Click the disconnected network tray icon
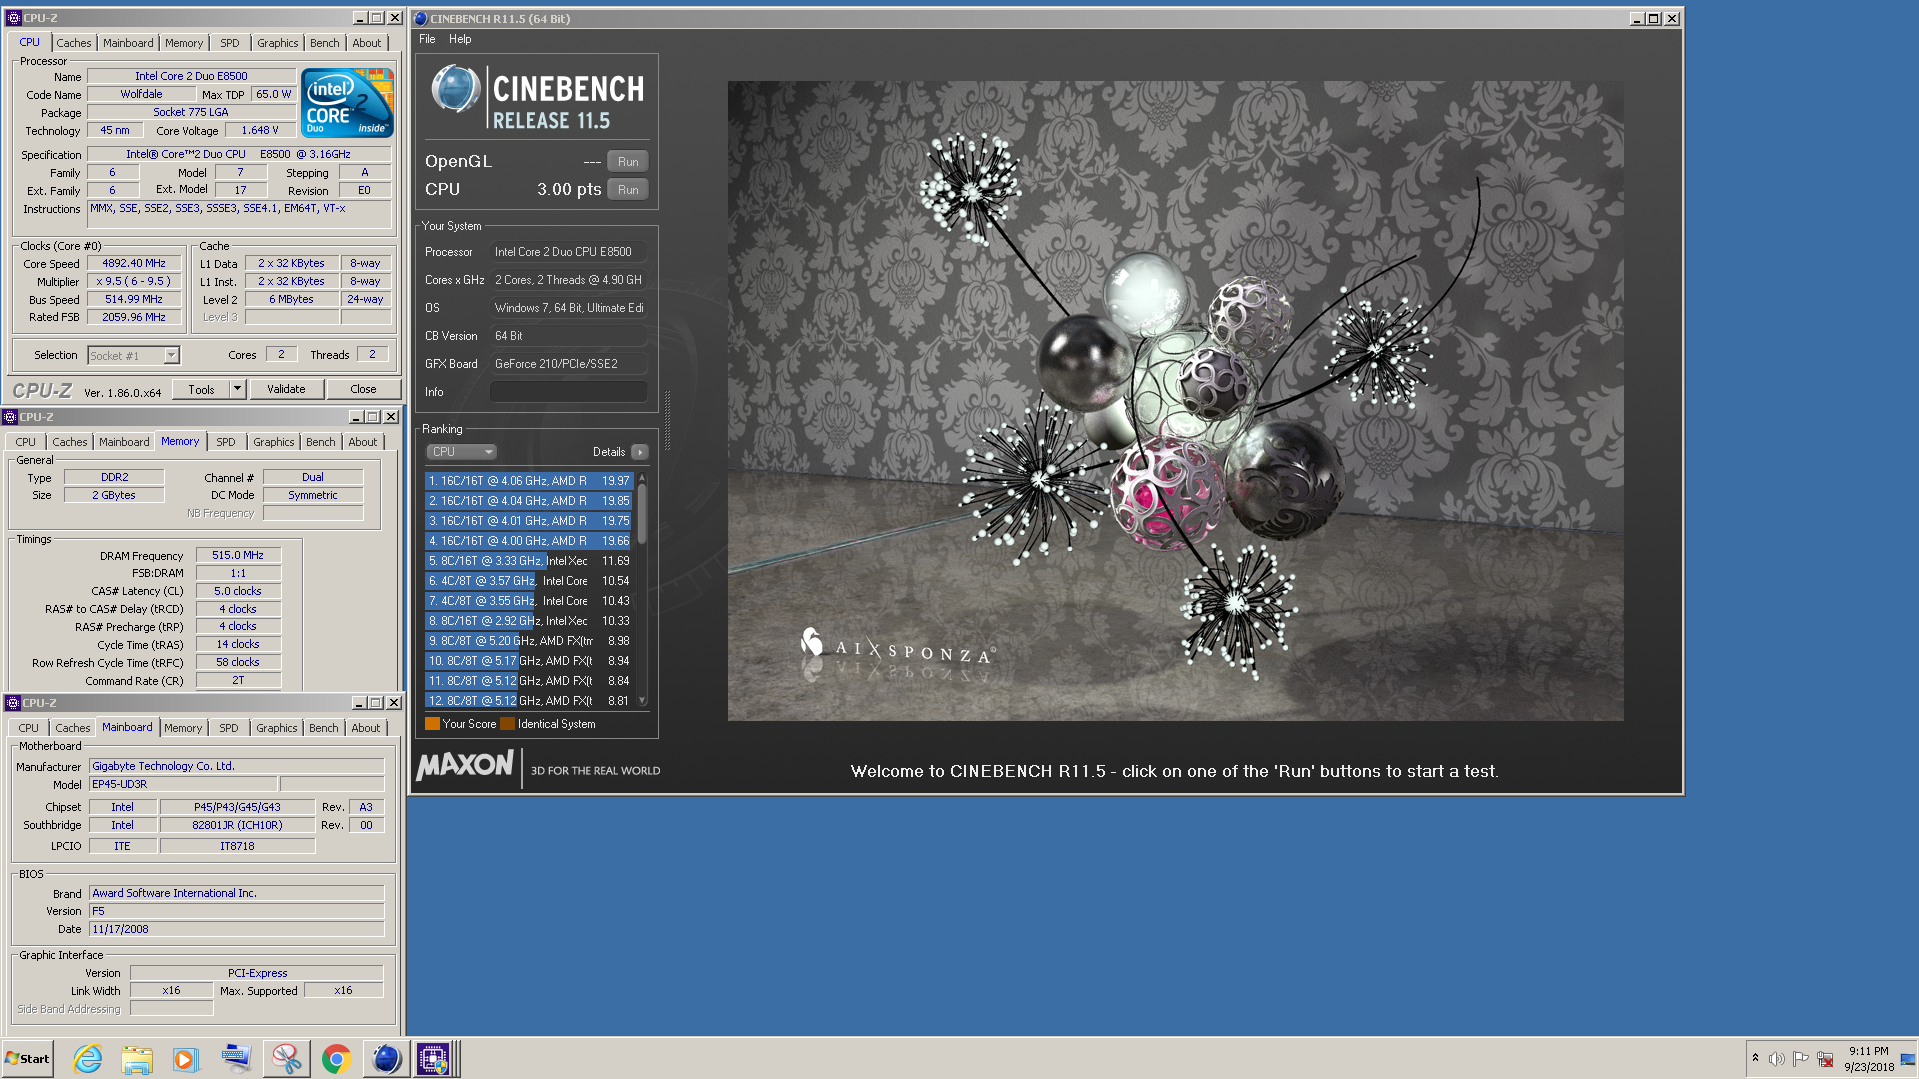1919x1079 pixels. [x=1825, y=1058]
